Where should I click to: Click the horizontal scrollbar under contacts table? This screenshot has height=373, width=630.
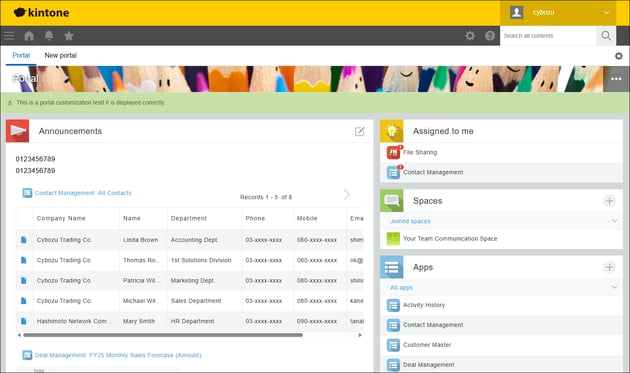[x=163, y=335]
